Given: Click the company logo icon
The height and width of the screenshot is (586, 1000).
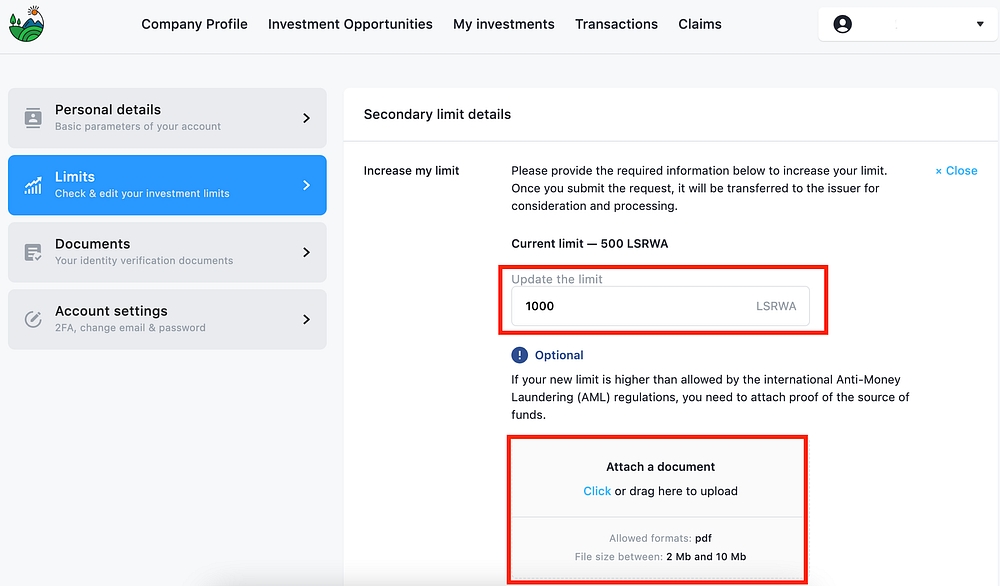Looking at the screenshot, I should pos(27,24).
